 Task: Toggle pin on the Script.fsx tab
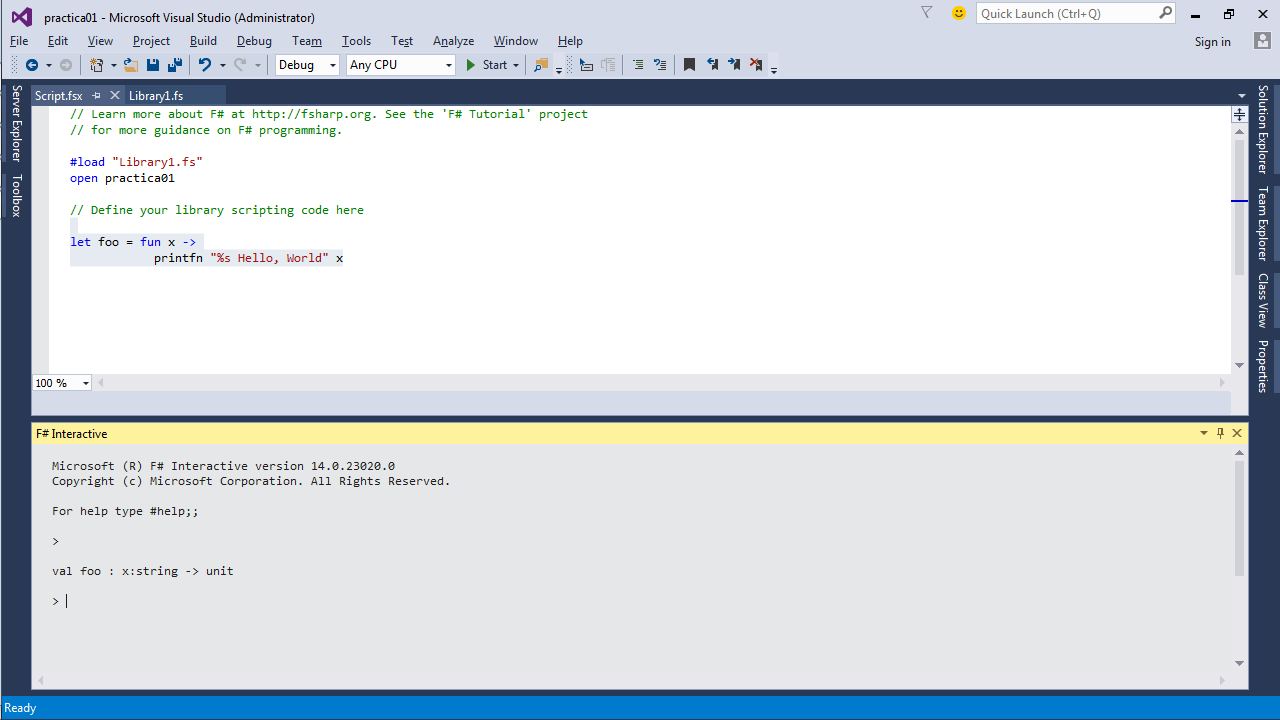click(x=97, y=96)
